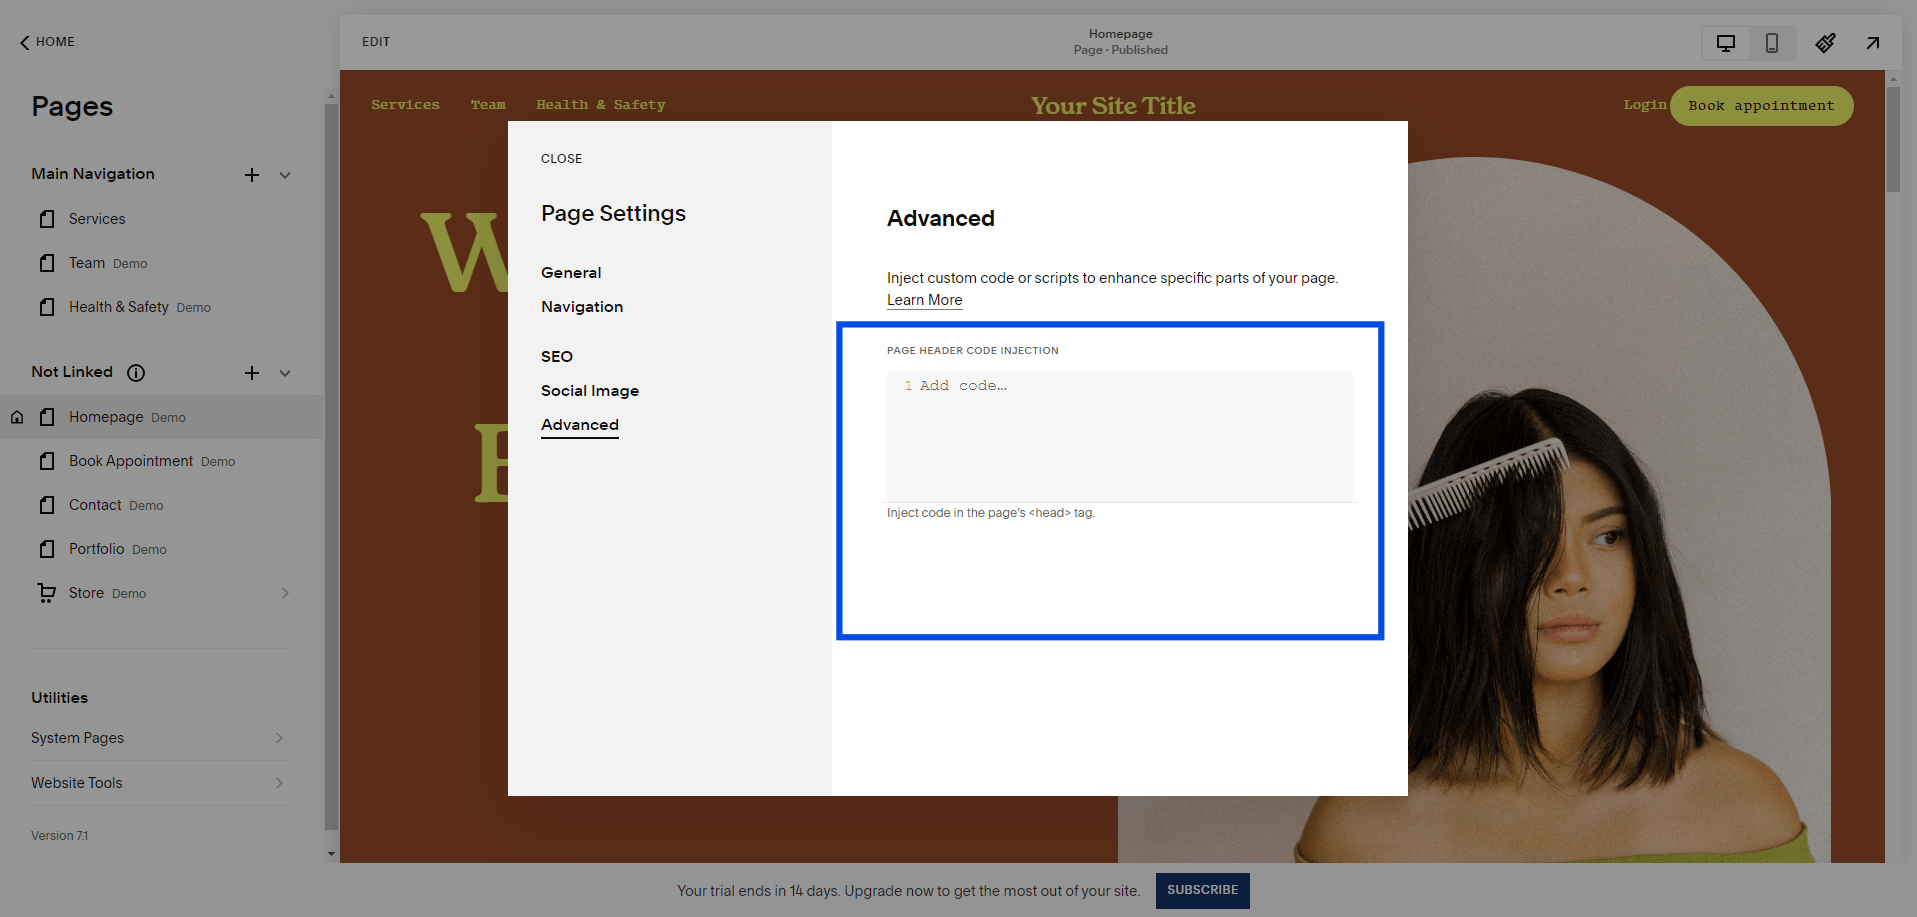
Task: Follow the Learn More link
Action: pyautogui.click(x=924, y=300)
